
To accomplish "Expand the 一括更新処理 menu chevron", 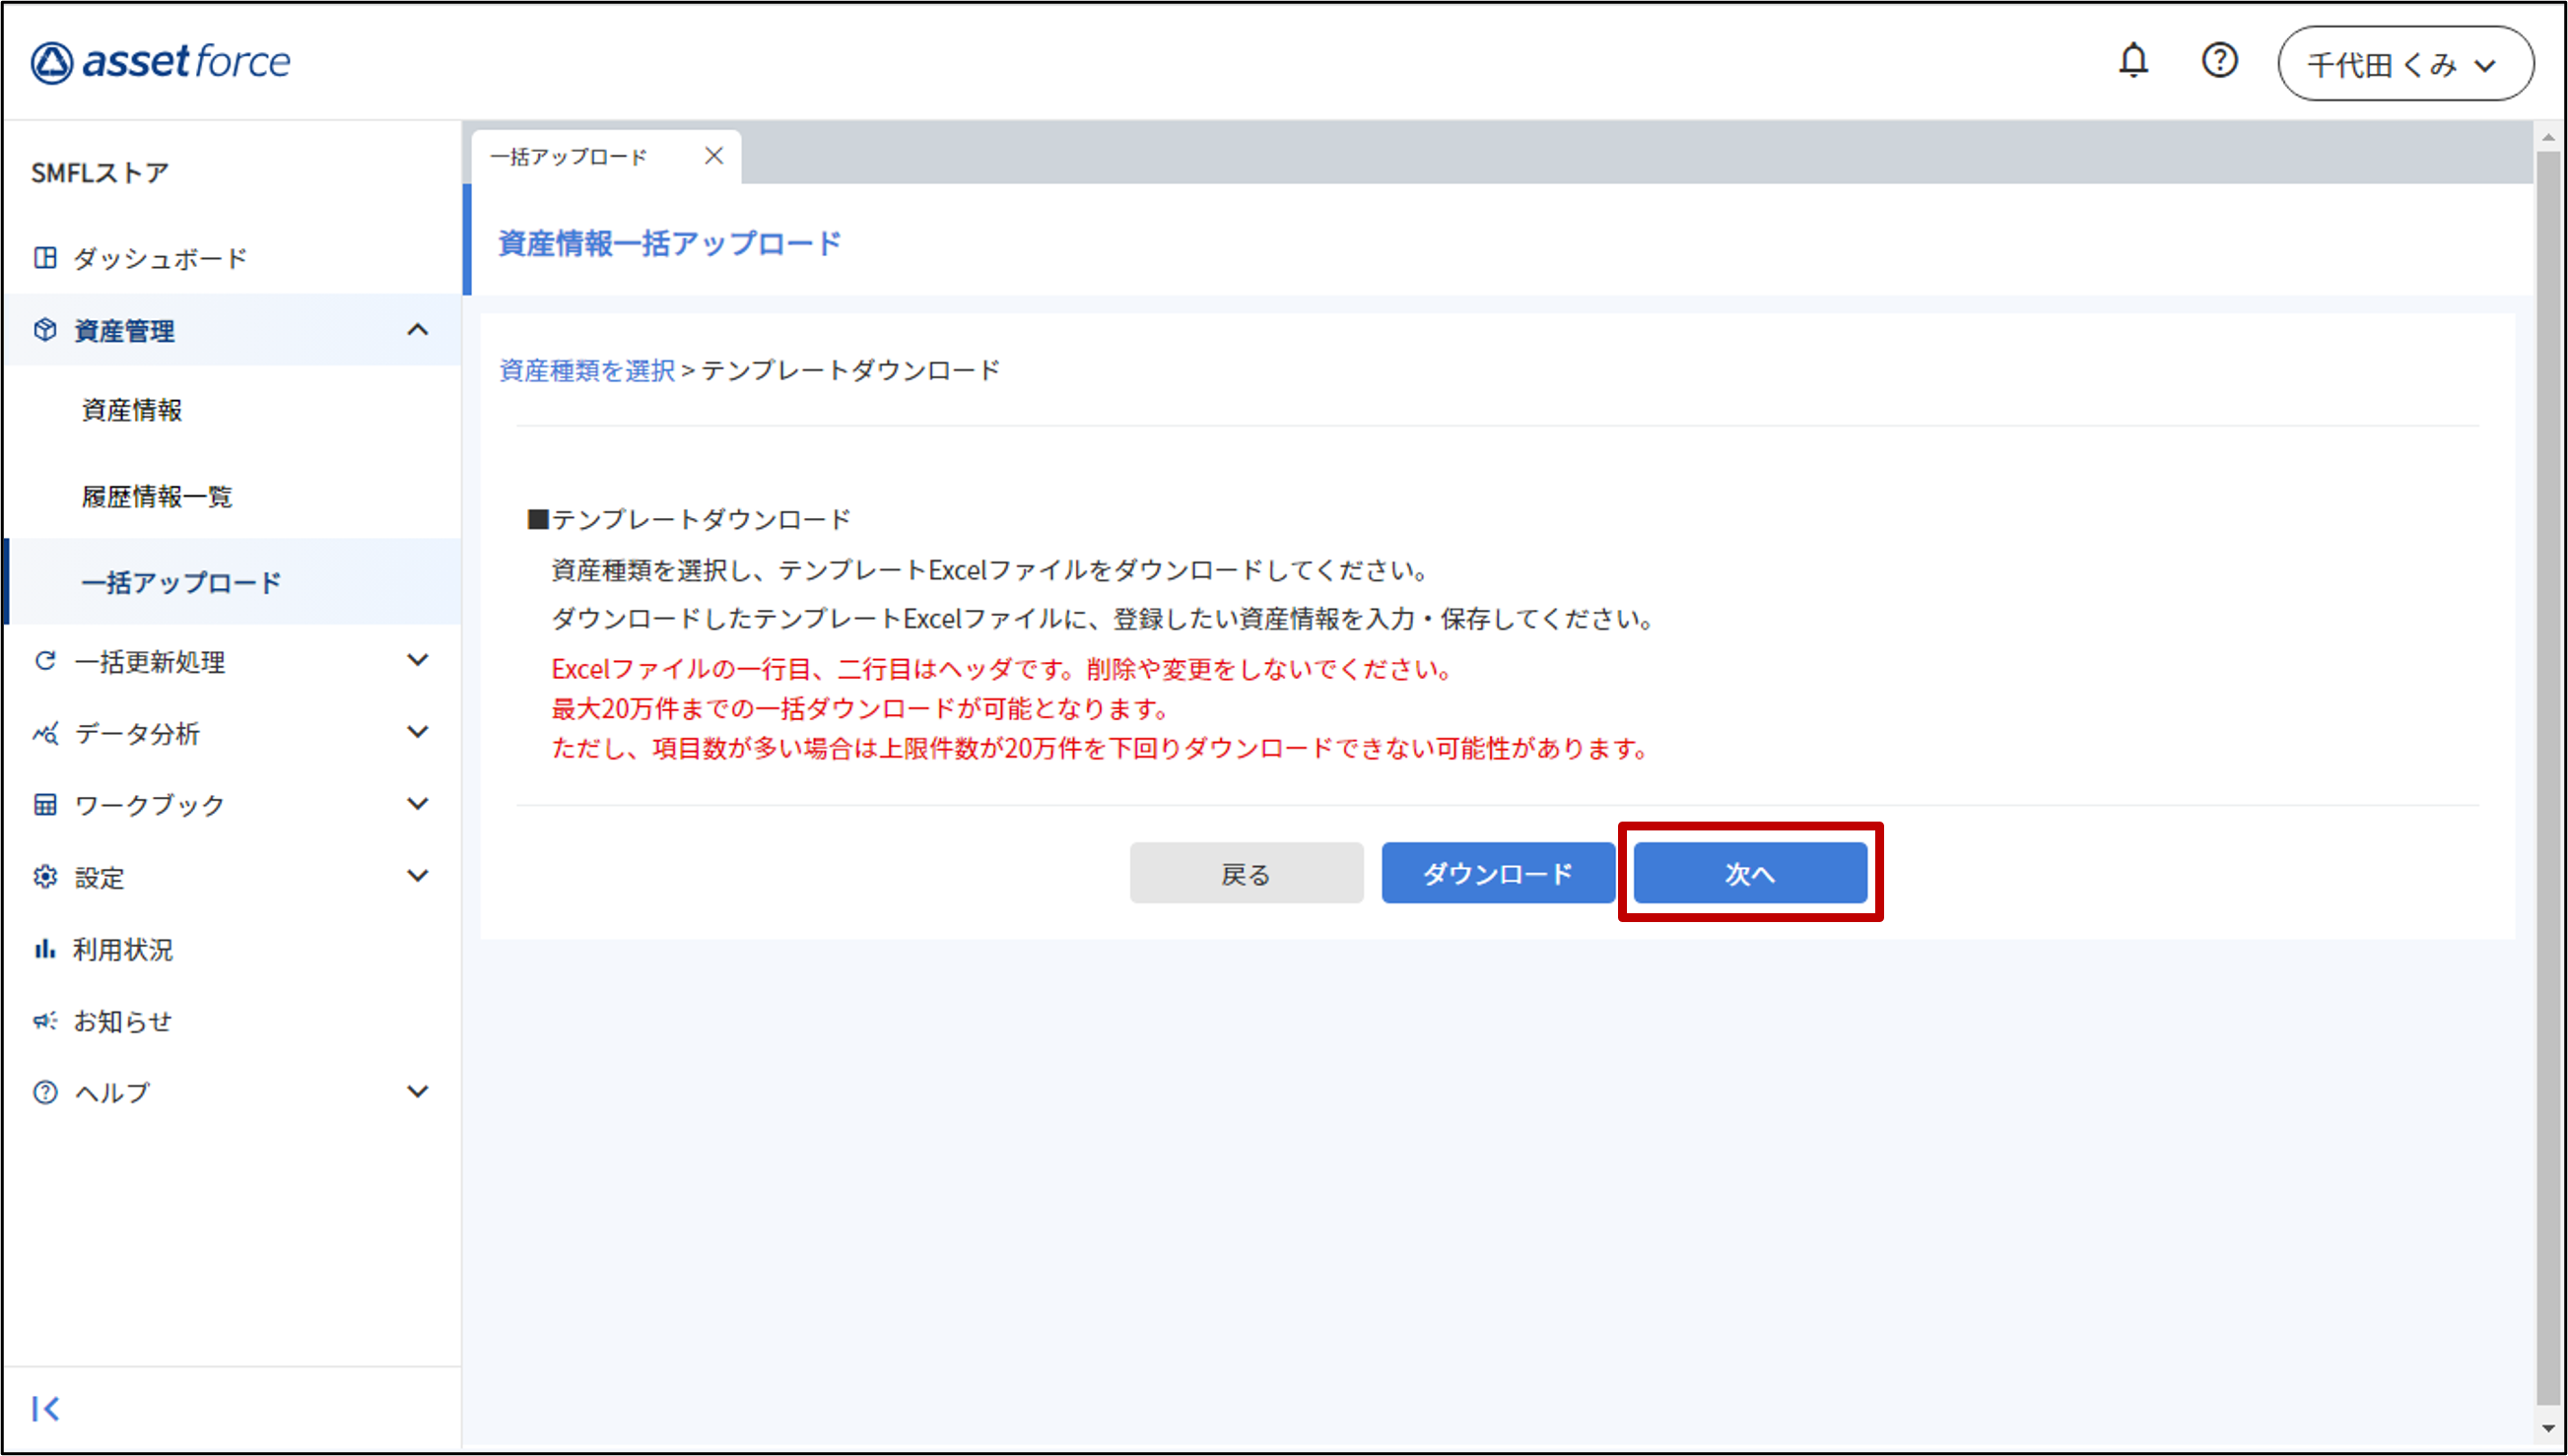I will point(418,660).
